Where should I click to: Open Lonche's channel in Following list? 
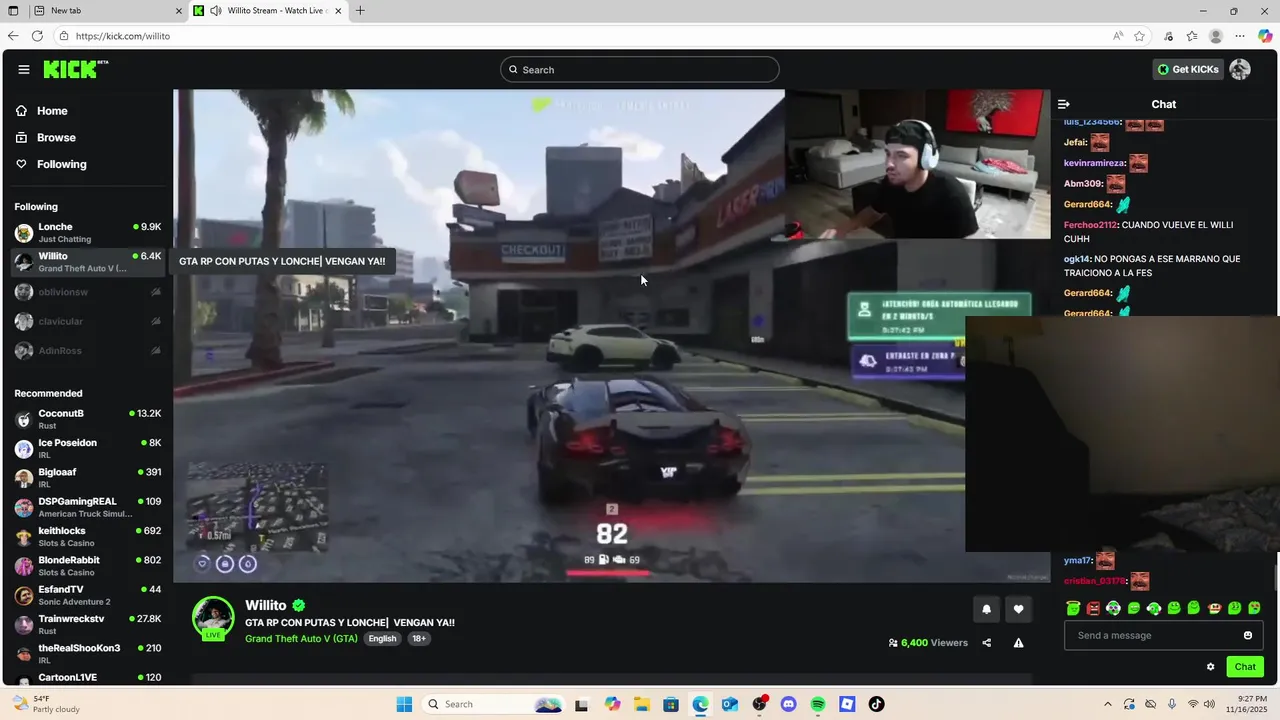88,232
